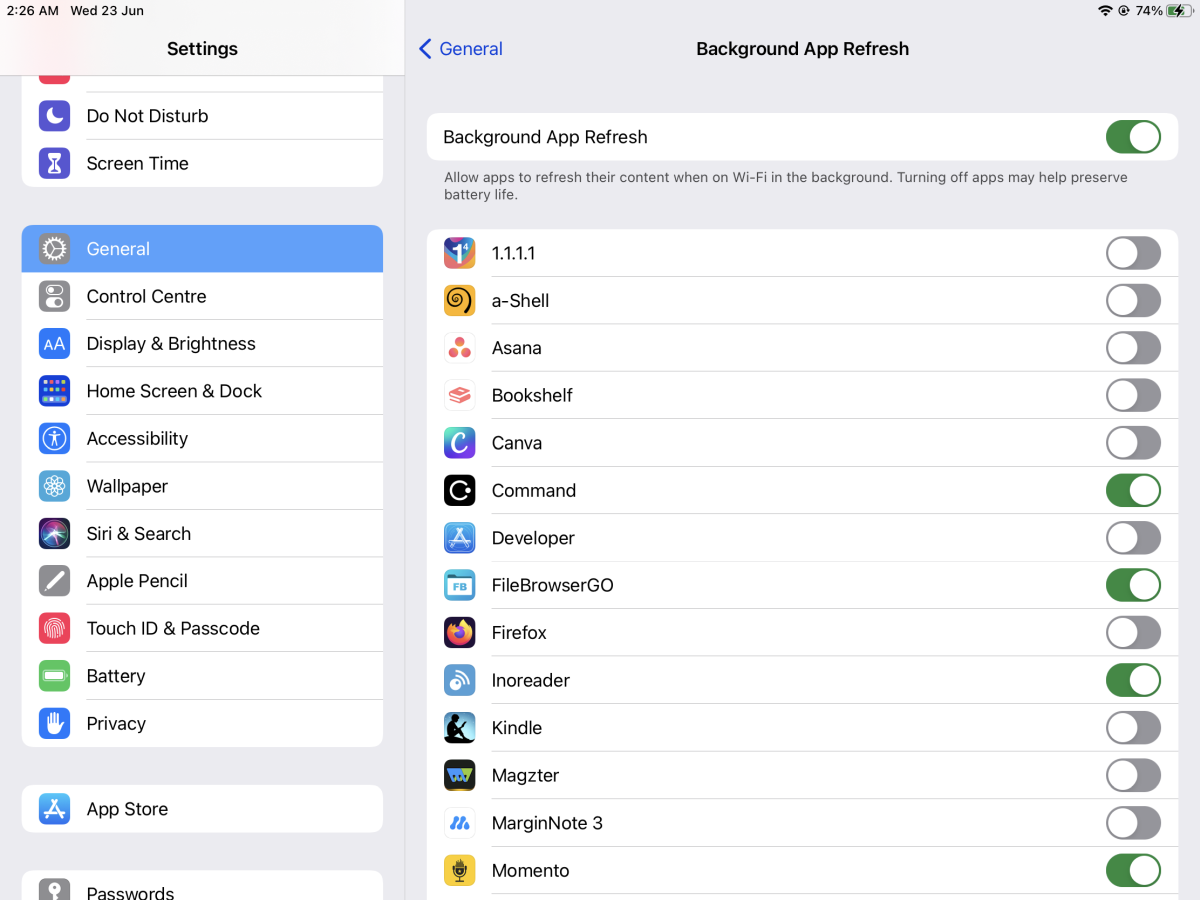Go back to General settings
This screenshot has width=1200, height=900.
click(460, 49)
